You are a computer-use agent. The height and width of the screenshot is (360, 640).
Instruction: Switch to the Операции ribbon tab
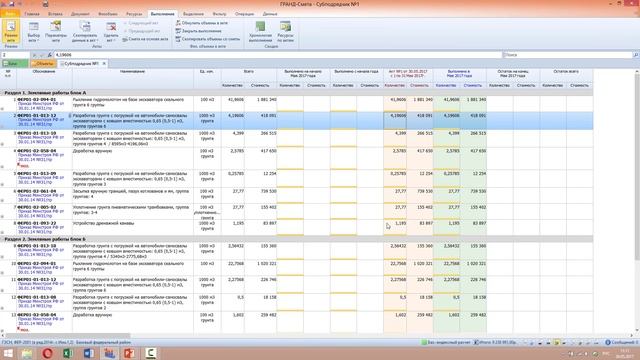[244, 14]
